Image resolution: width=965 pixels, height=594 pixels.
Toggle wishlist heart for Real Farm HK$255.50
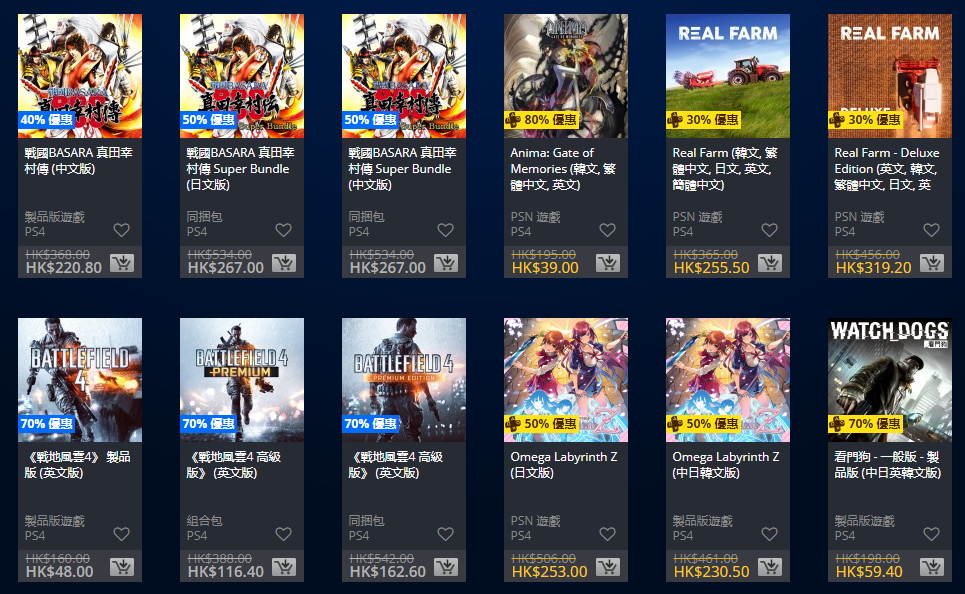(770, 230)
